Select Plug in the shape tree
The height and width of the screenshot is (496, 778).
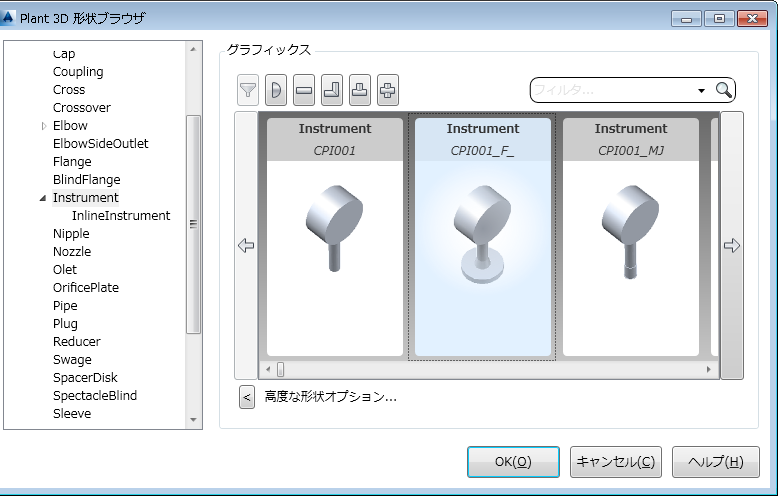(x=65, y=323)
